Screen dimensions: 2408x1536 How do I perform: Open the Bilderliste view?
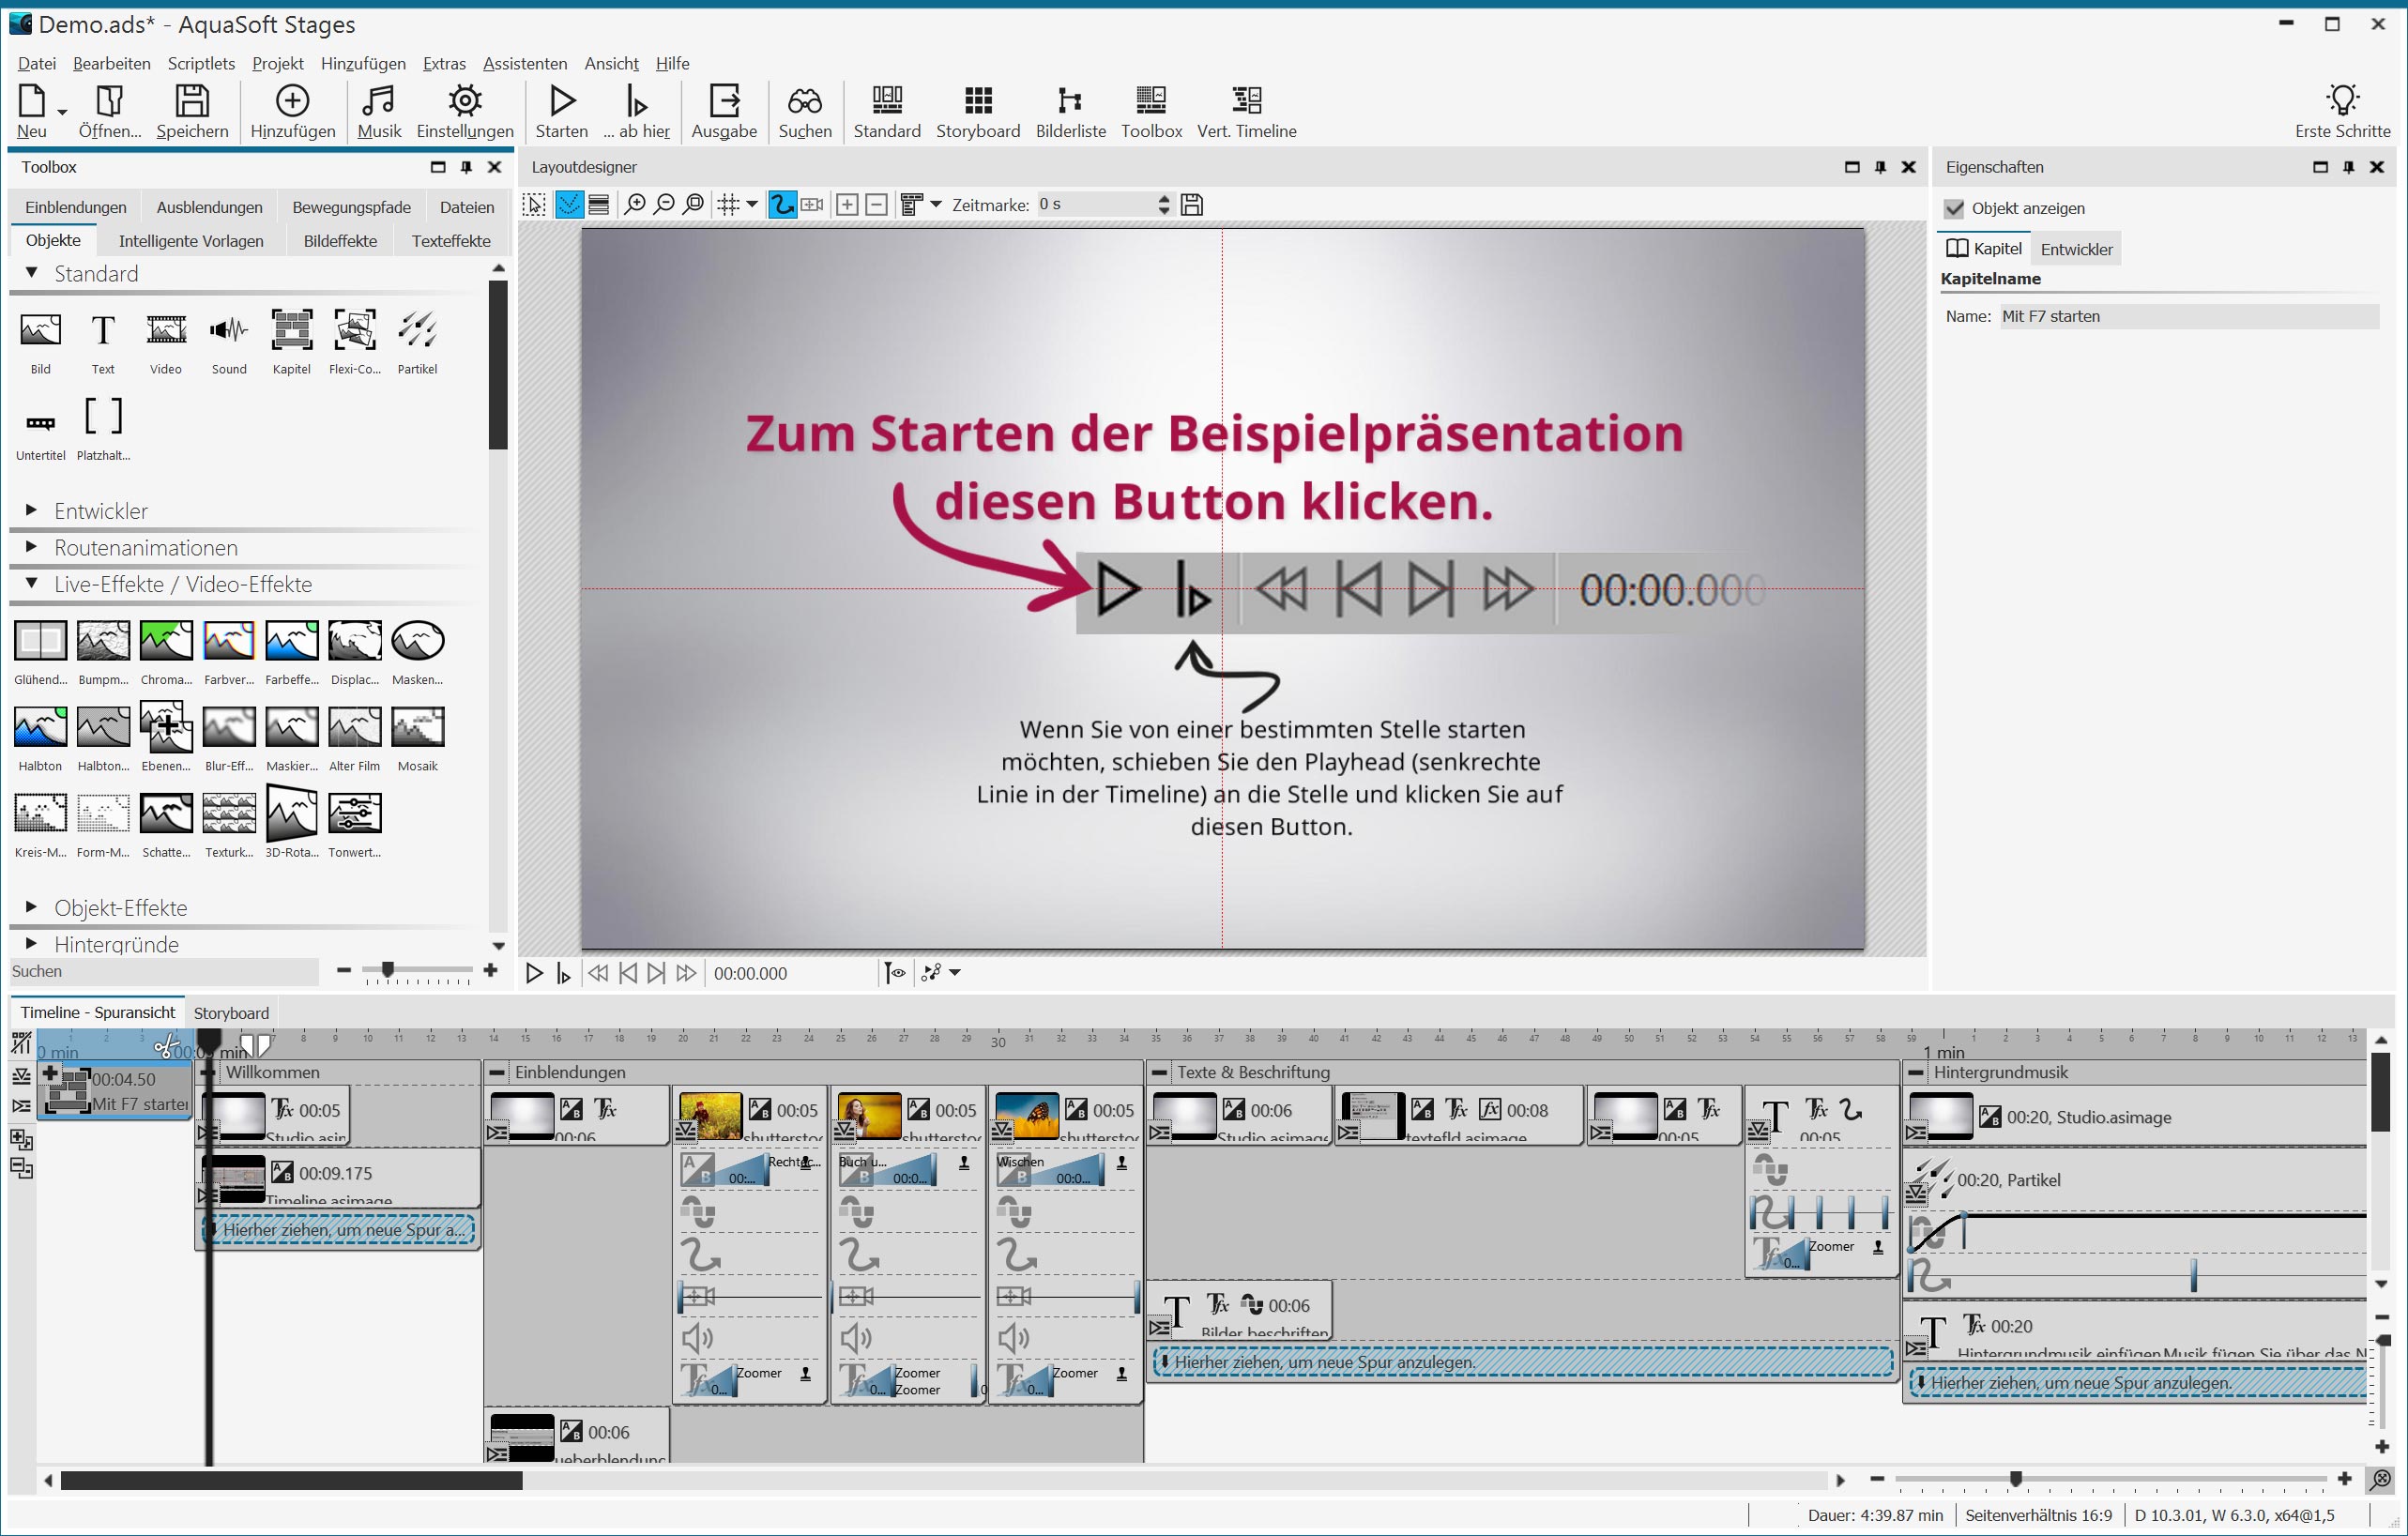click(1070, 110)
